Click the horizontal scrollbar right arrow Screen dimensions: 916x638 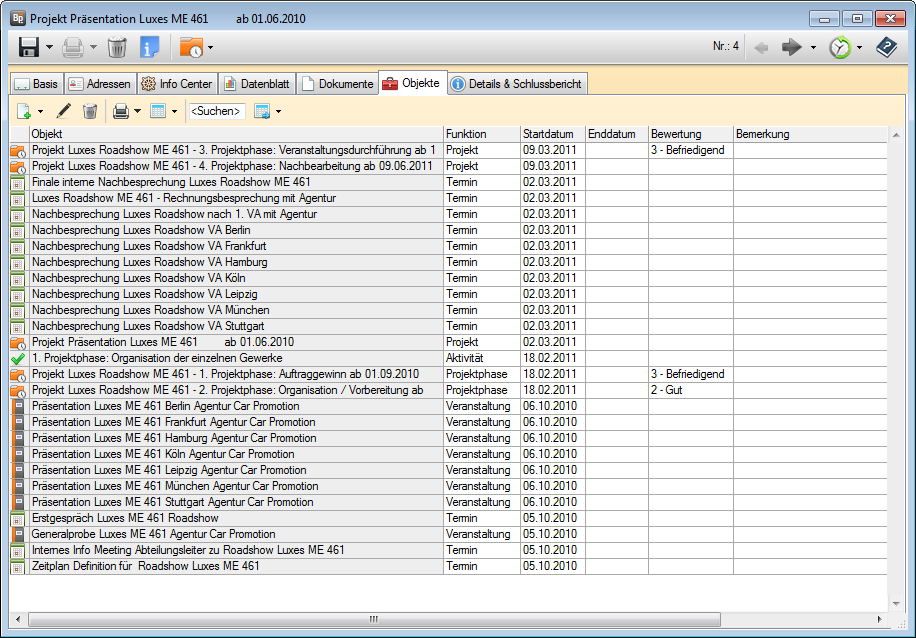[x=882, y=619]
